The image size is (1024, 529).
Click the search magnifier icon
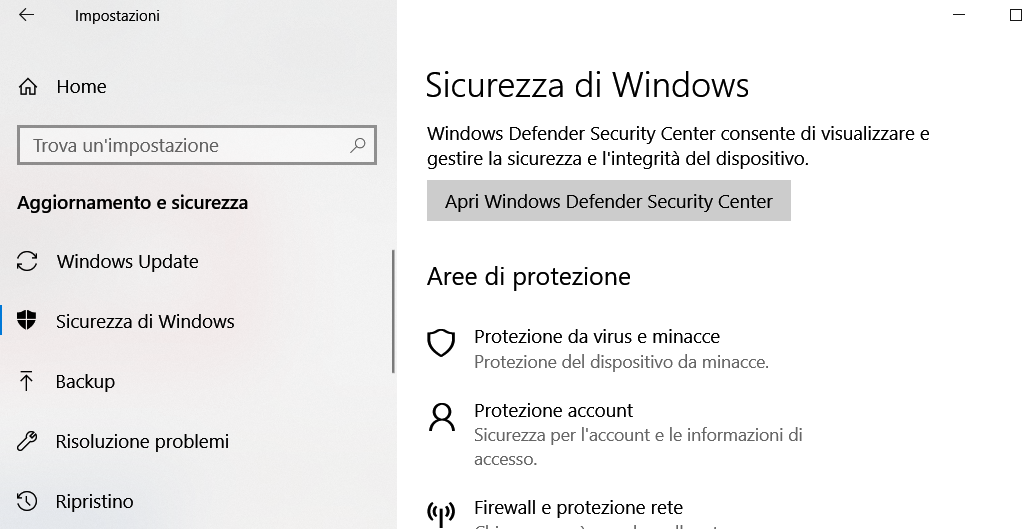pos(358,145)
